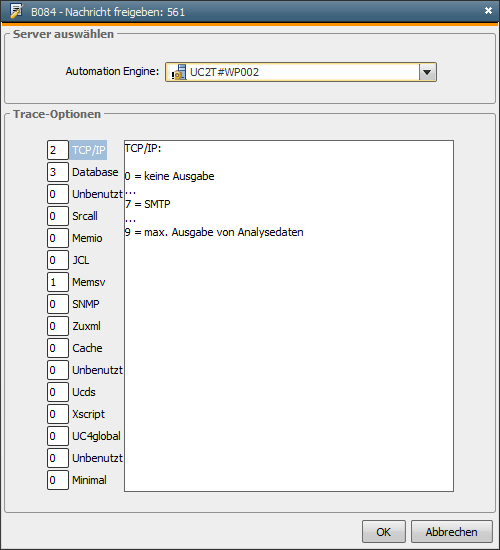Select the SNMP trace level input
Viewport: 500px width, 550px height.
tap(58, 304)
